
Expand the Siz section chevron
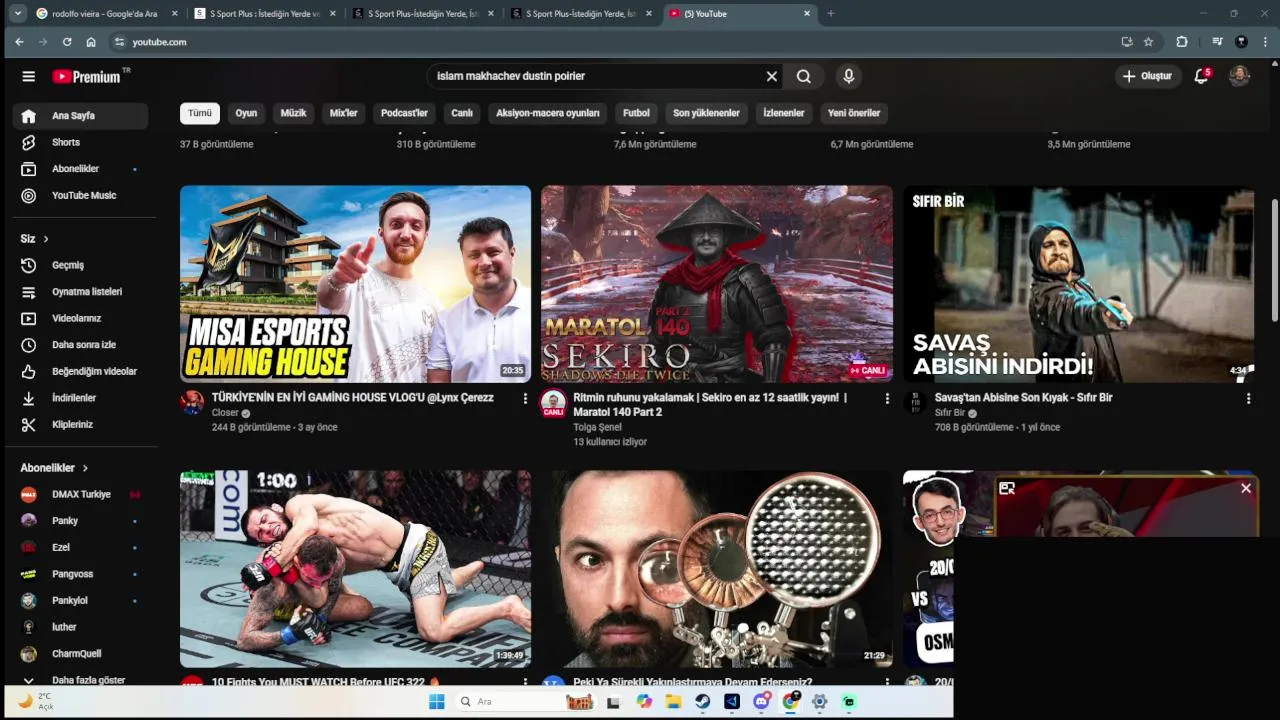46,239
